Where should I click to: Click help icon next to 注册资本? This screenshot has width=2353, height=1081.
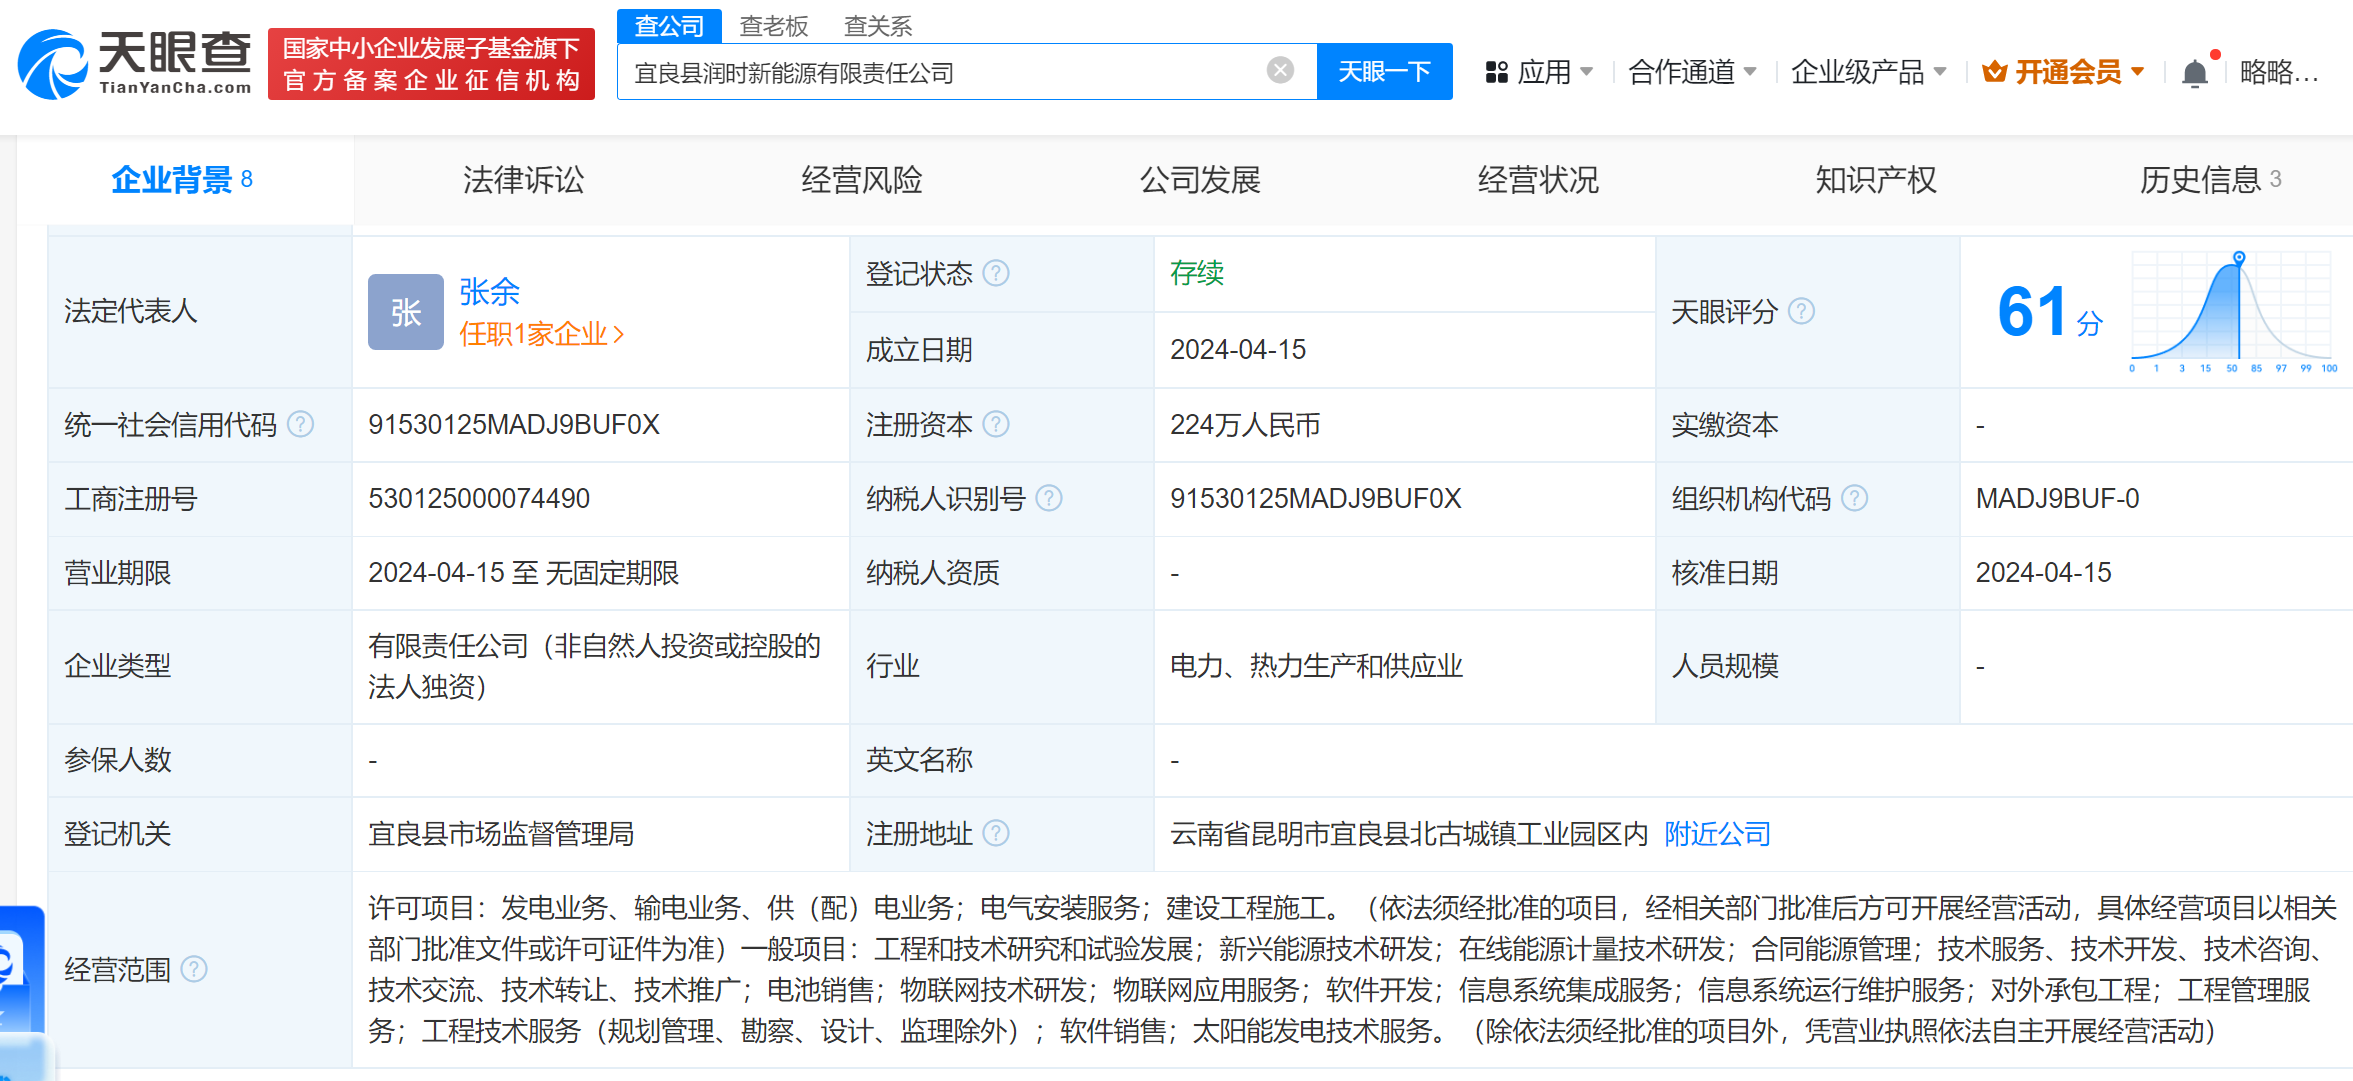pyautogui.click(x=996, y=424)
